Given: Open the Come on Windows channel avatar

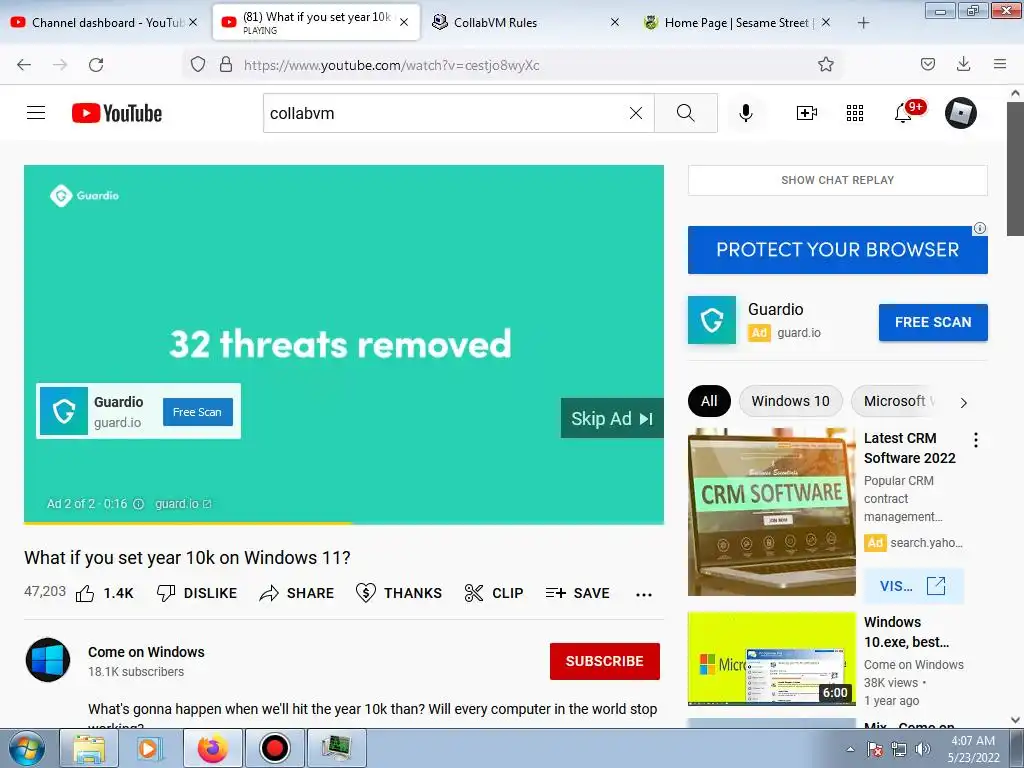Looking at the screenshot, I should 48,660.
